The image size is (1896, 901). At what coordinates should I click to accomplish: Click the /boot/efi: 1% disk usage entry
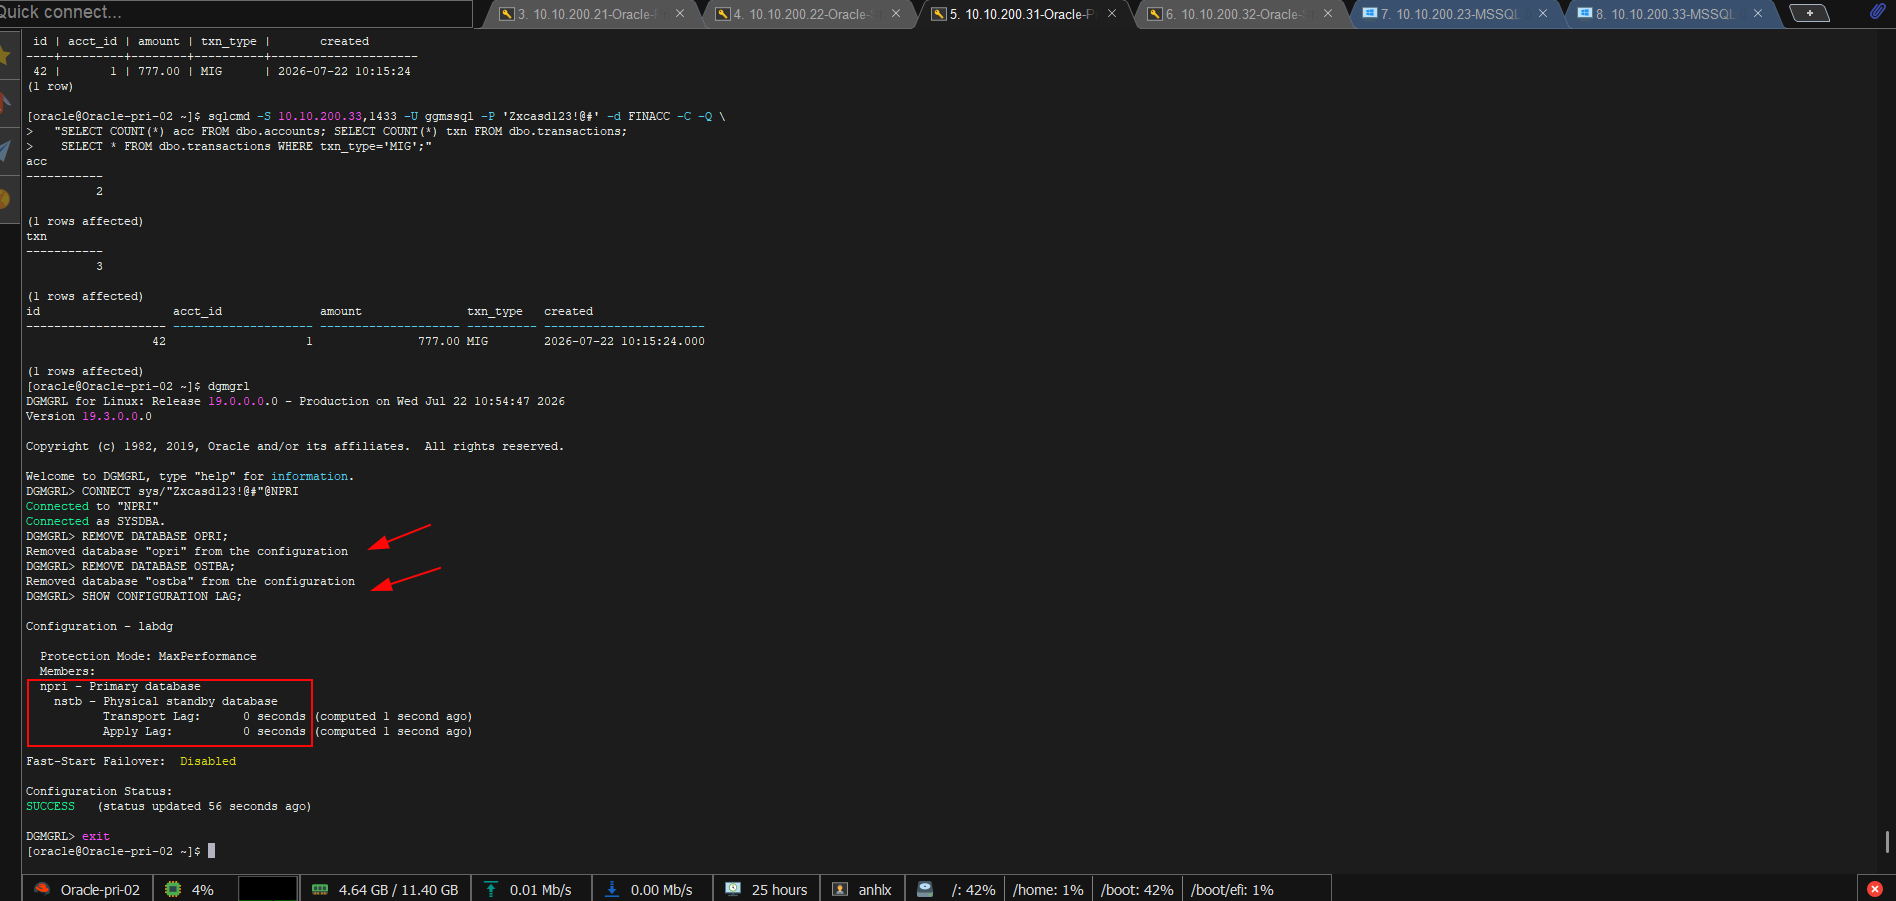1232,890
